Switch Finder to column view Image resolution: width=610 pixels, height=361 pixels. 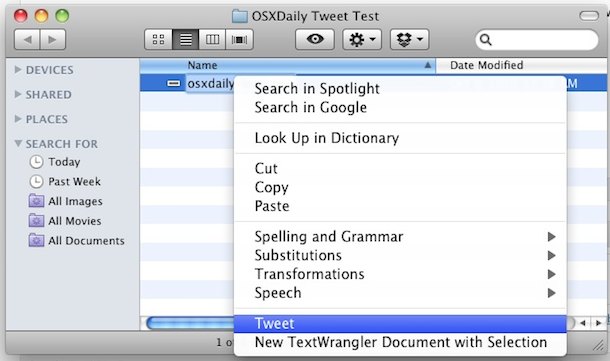[x=212, y=39]
